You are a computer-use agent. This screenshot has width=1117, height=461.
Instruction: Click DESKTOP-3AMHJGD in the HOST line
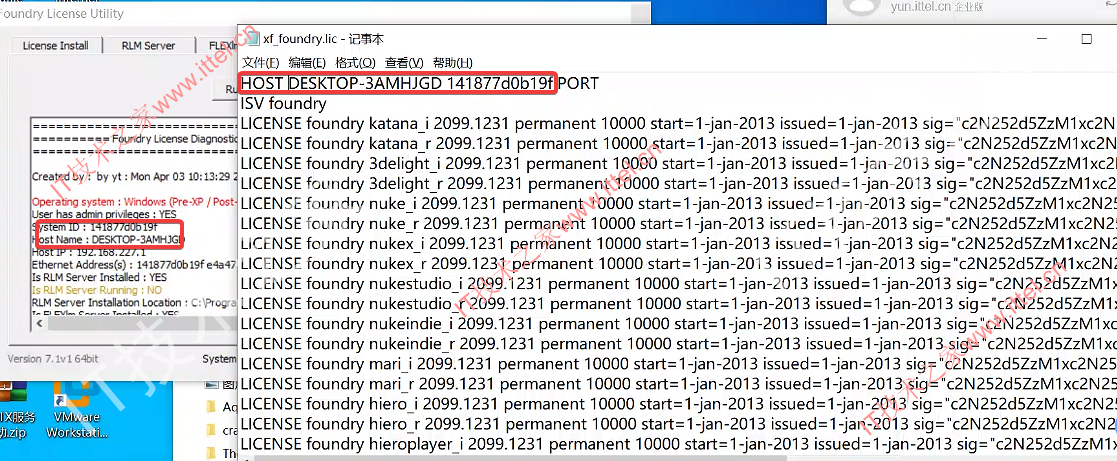point(365,83)
